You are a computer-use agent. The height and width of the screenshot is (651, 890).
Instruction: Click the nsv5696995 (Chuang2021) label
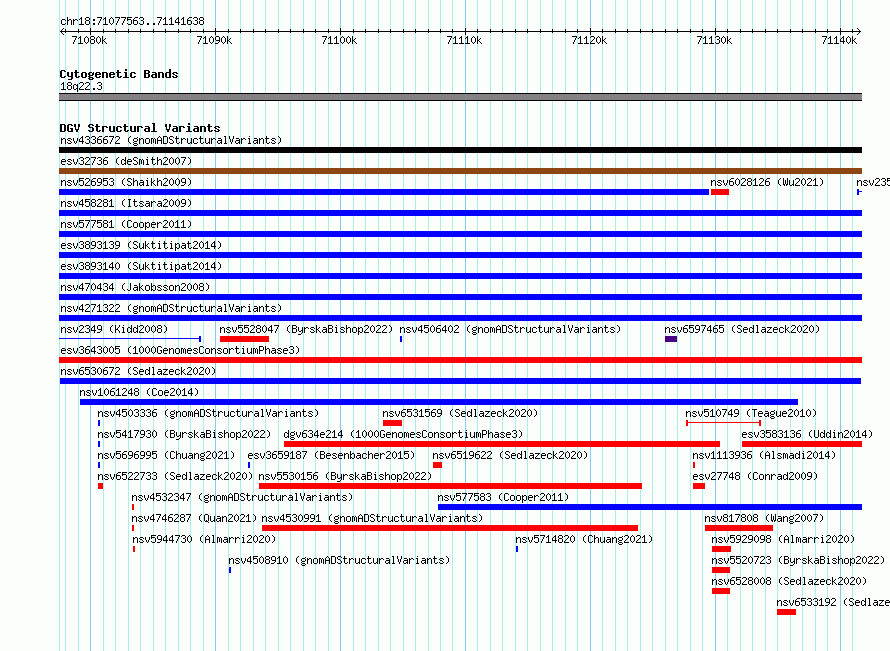(166, 455)
